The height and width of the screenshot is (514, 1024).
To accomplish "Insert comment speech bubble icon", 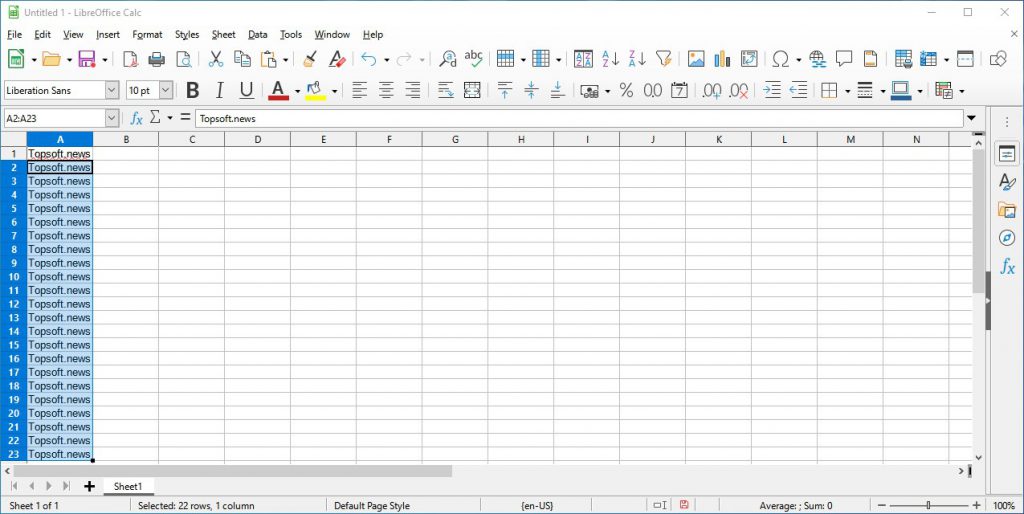I will point(844,59).
